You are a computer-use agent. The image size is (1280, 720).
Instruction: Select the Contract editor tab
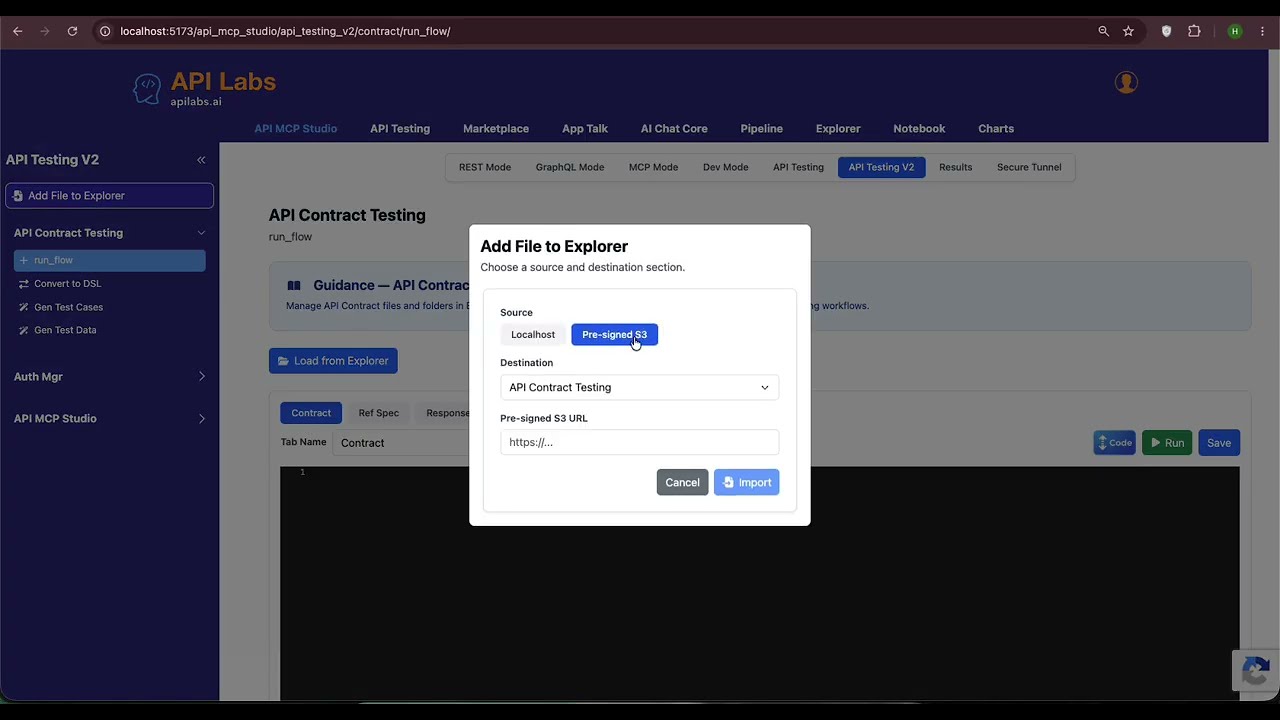pos(311,413)
